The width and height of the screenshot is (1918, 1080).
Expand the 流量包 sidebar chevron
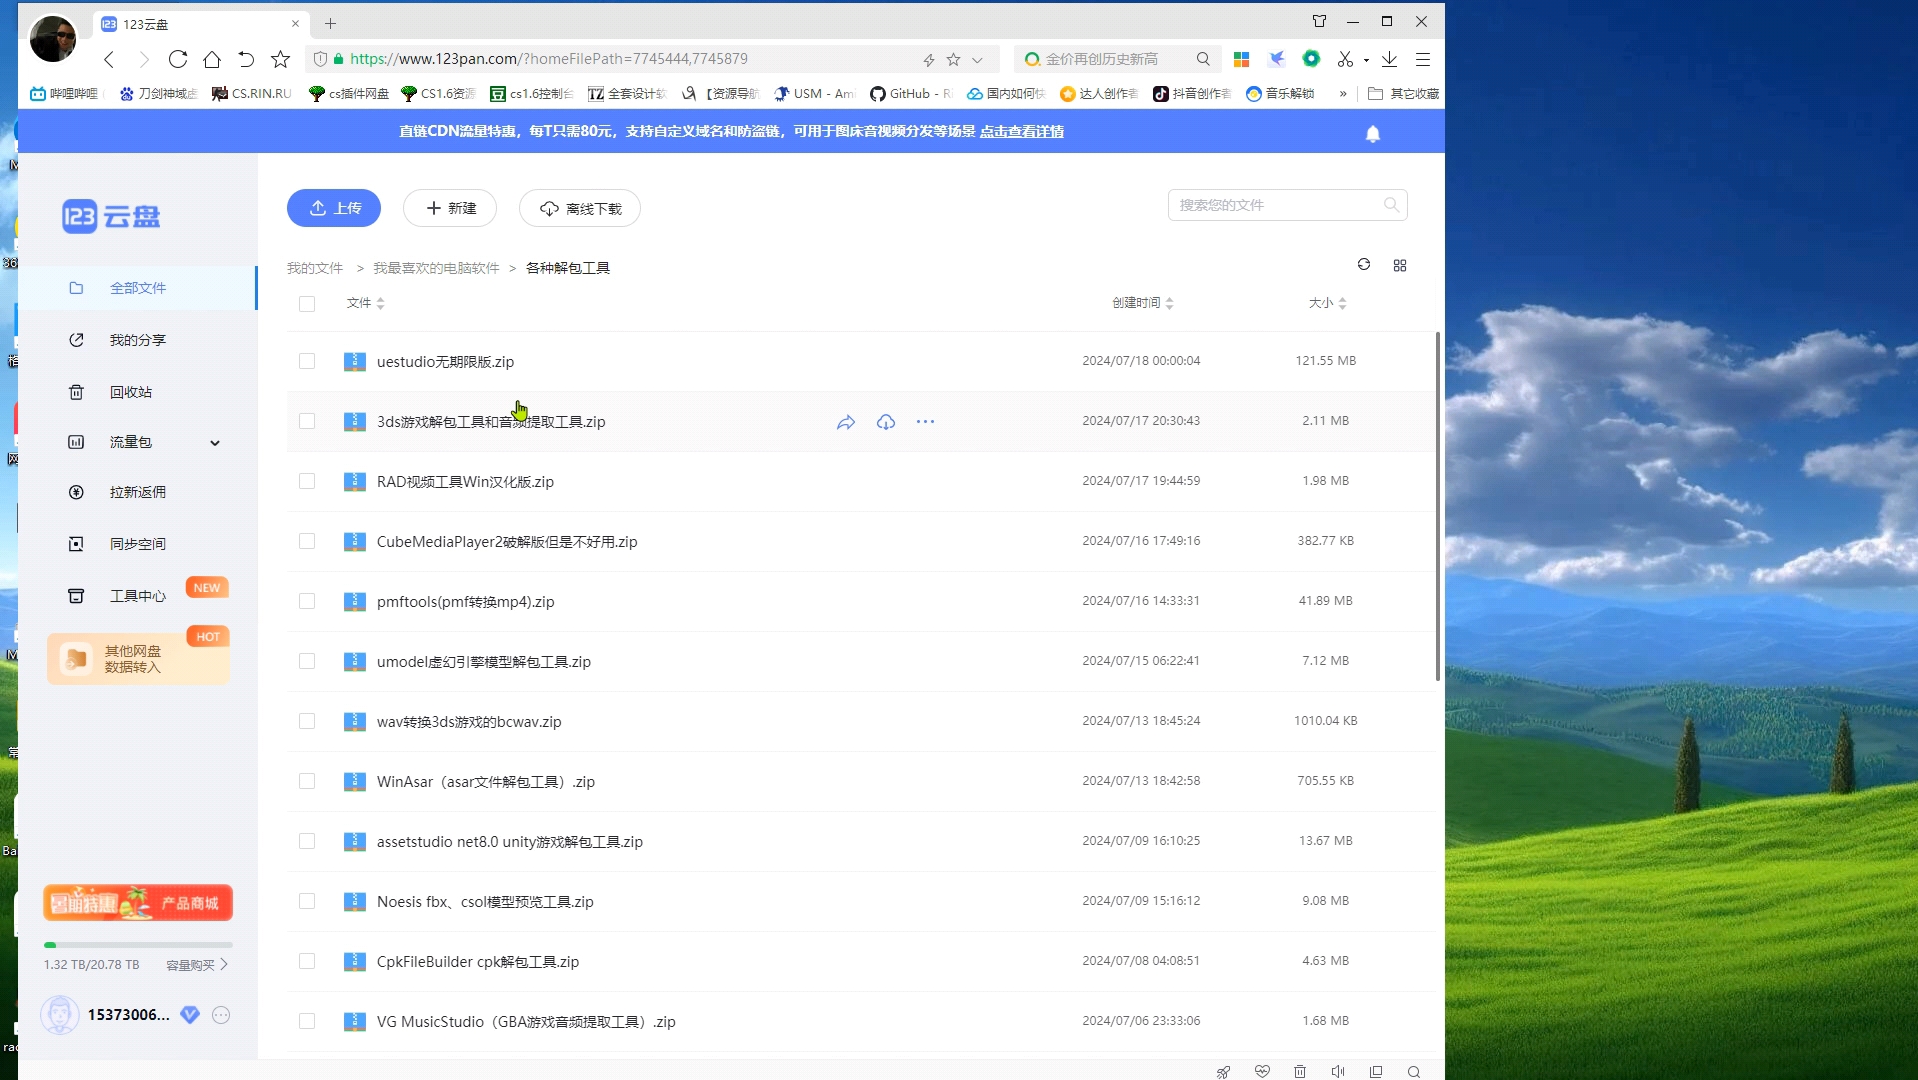(215, 443)
